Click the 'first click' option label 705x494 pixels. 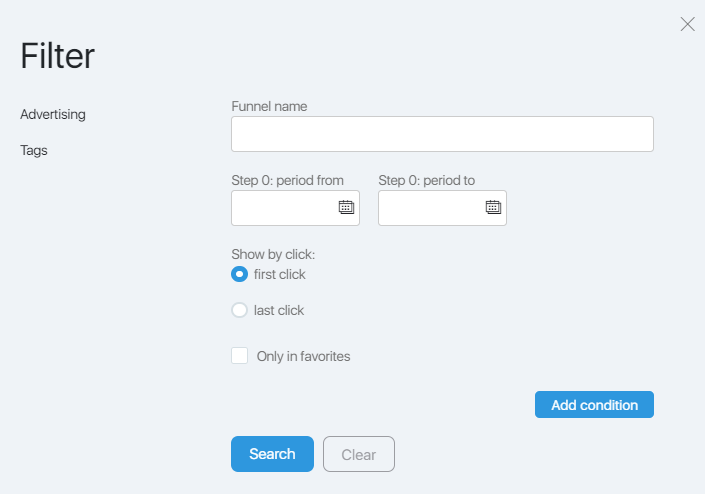280,274
